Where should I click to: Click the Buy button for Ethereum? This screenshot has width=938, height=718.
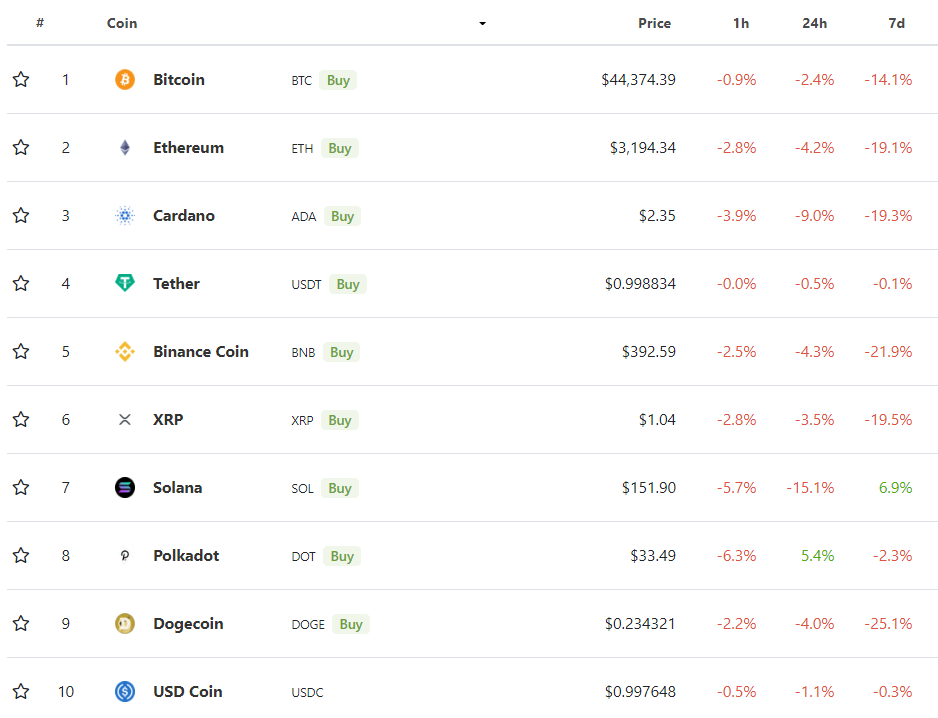coord(340,148)
